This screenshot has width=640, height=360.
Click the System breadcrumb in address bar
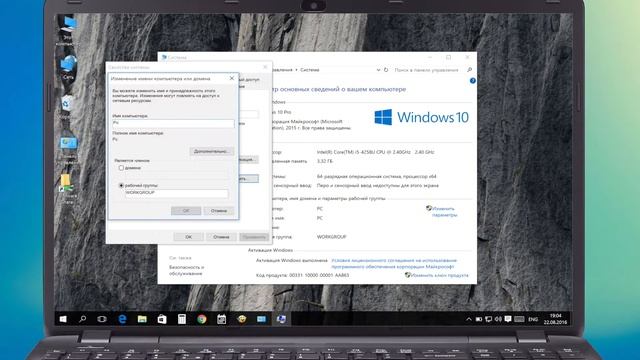tap(310, 70)
